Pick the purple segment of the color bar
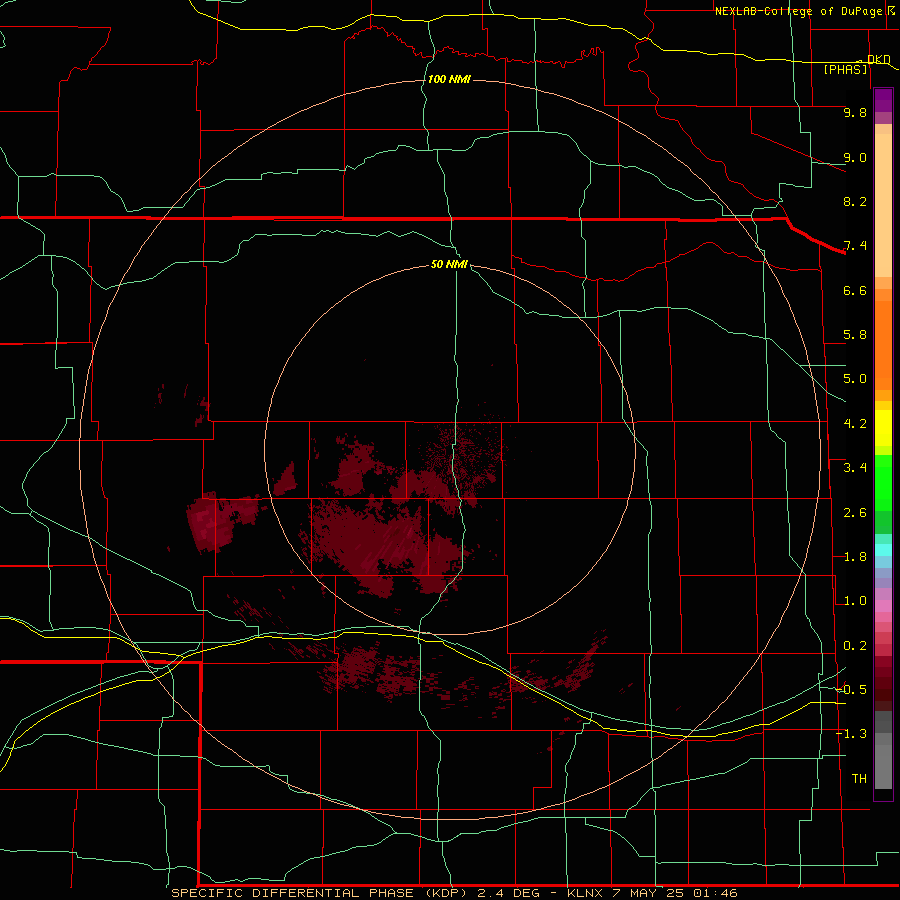The image size is (900, 900). 883,100
